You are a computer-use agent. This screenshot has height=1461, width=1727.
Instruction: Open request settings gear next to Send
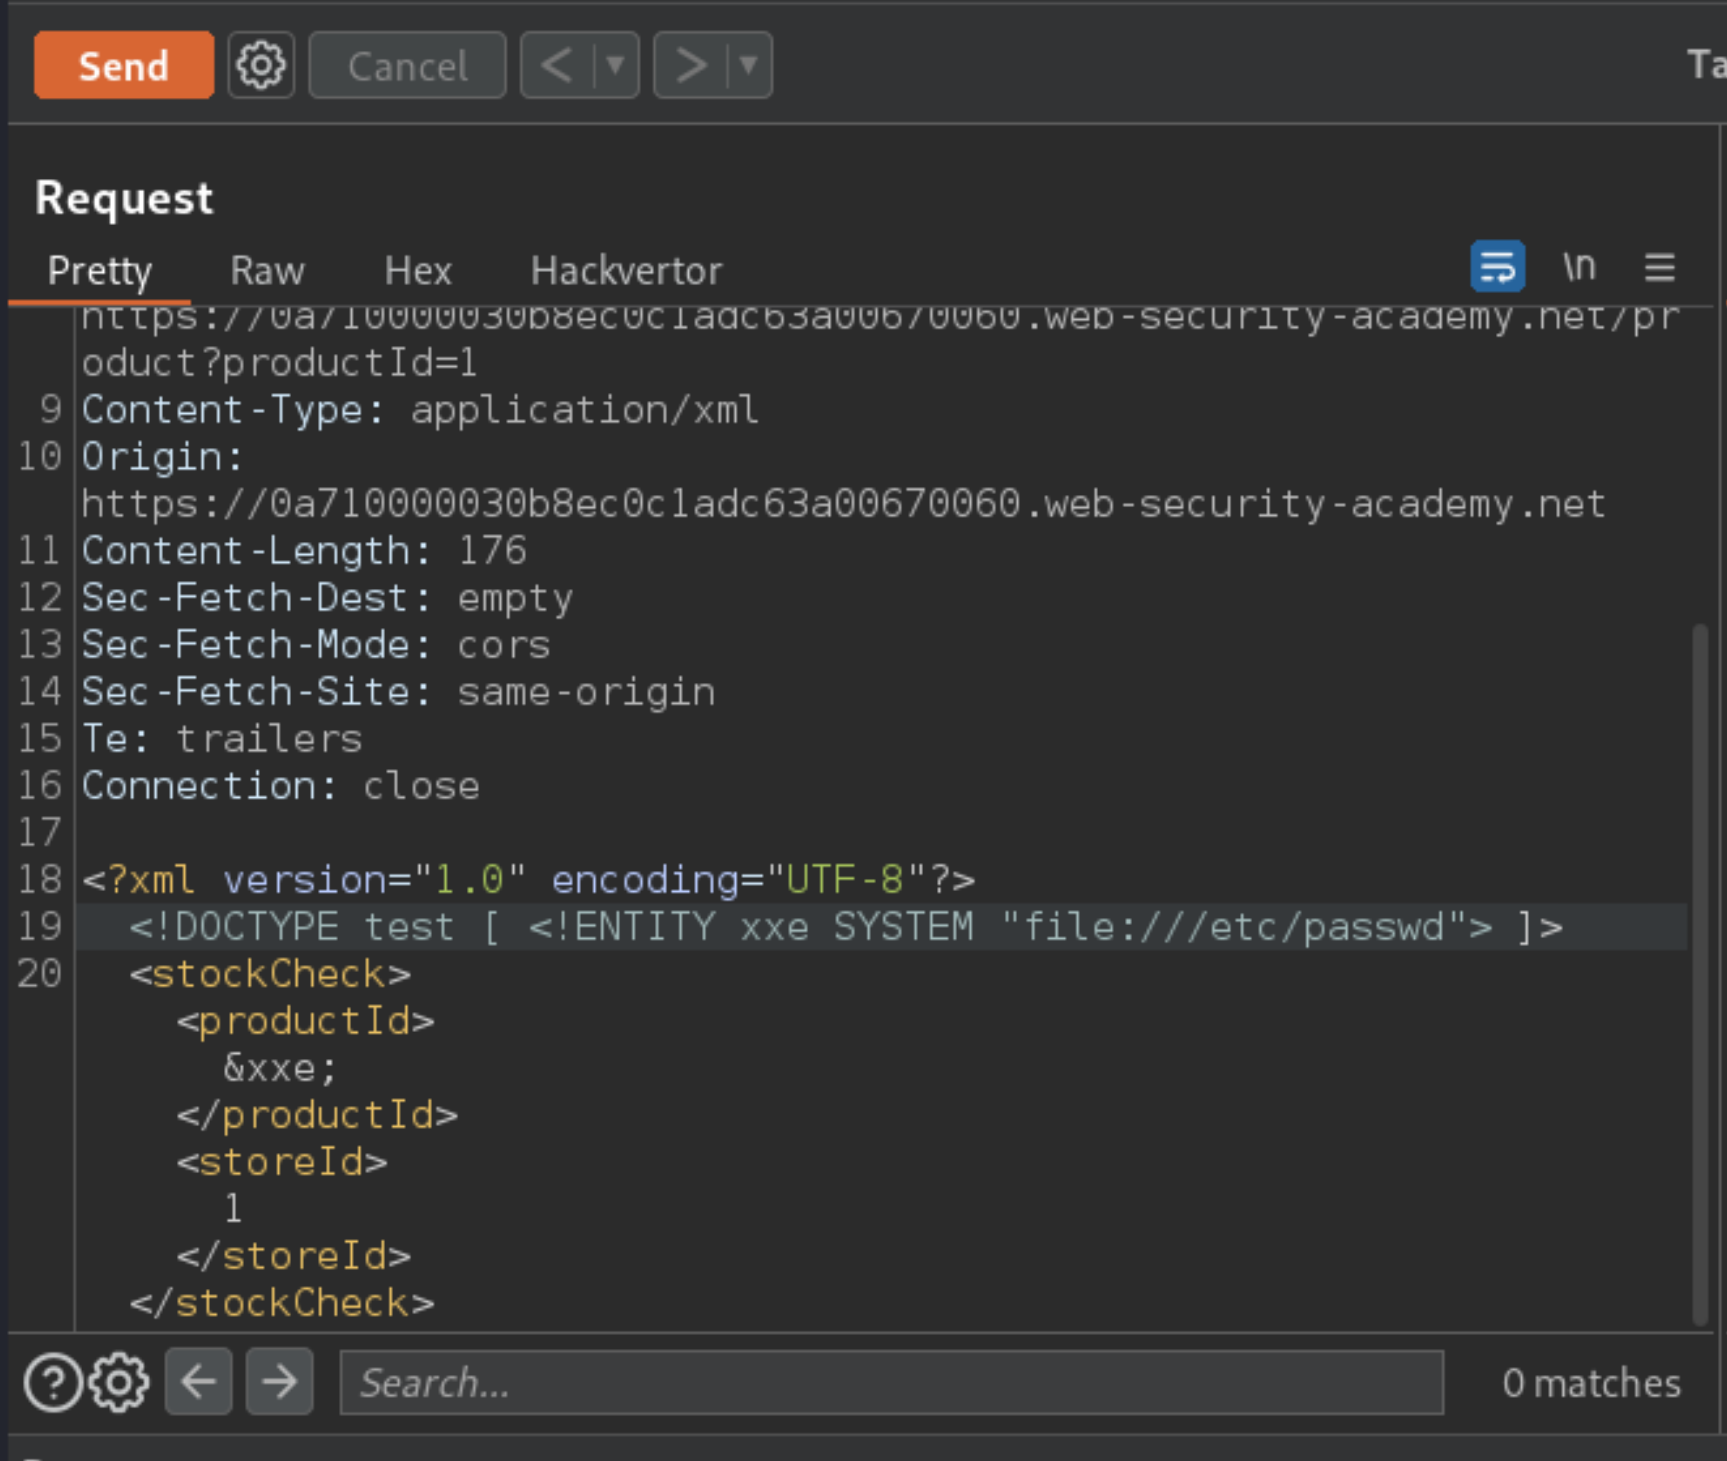pos(261,65)
